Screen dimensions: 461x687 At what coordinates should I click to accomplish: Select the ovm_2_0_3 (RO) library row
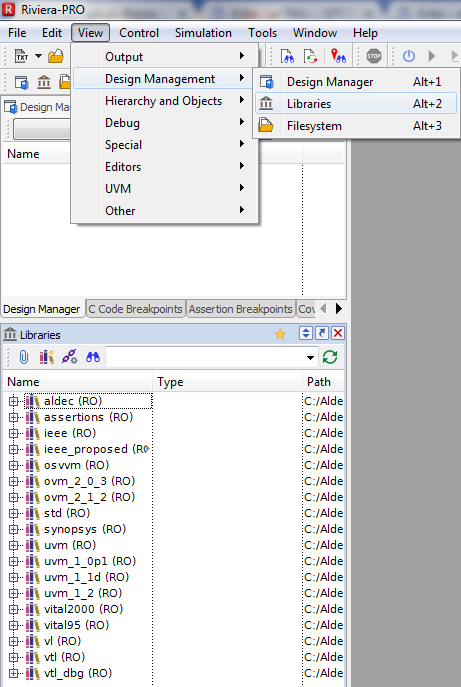89,481
